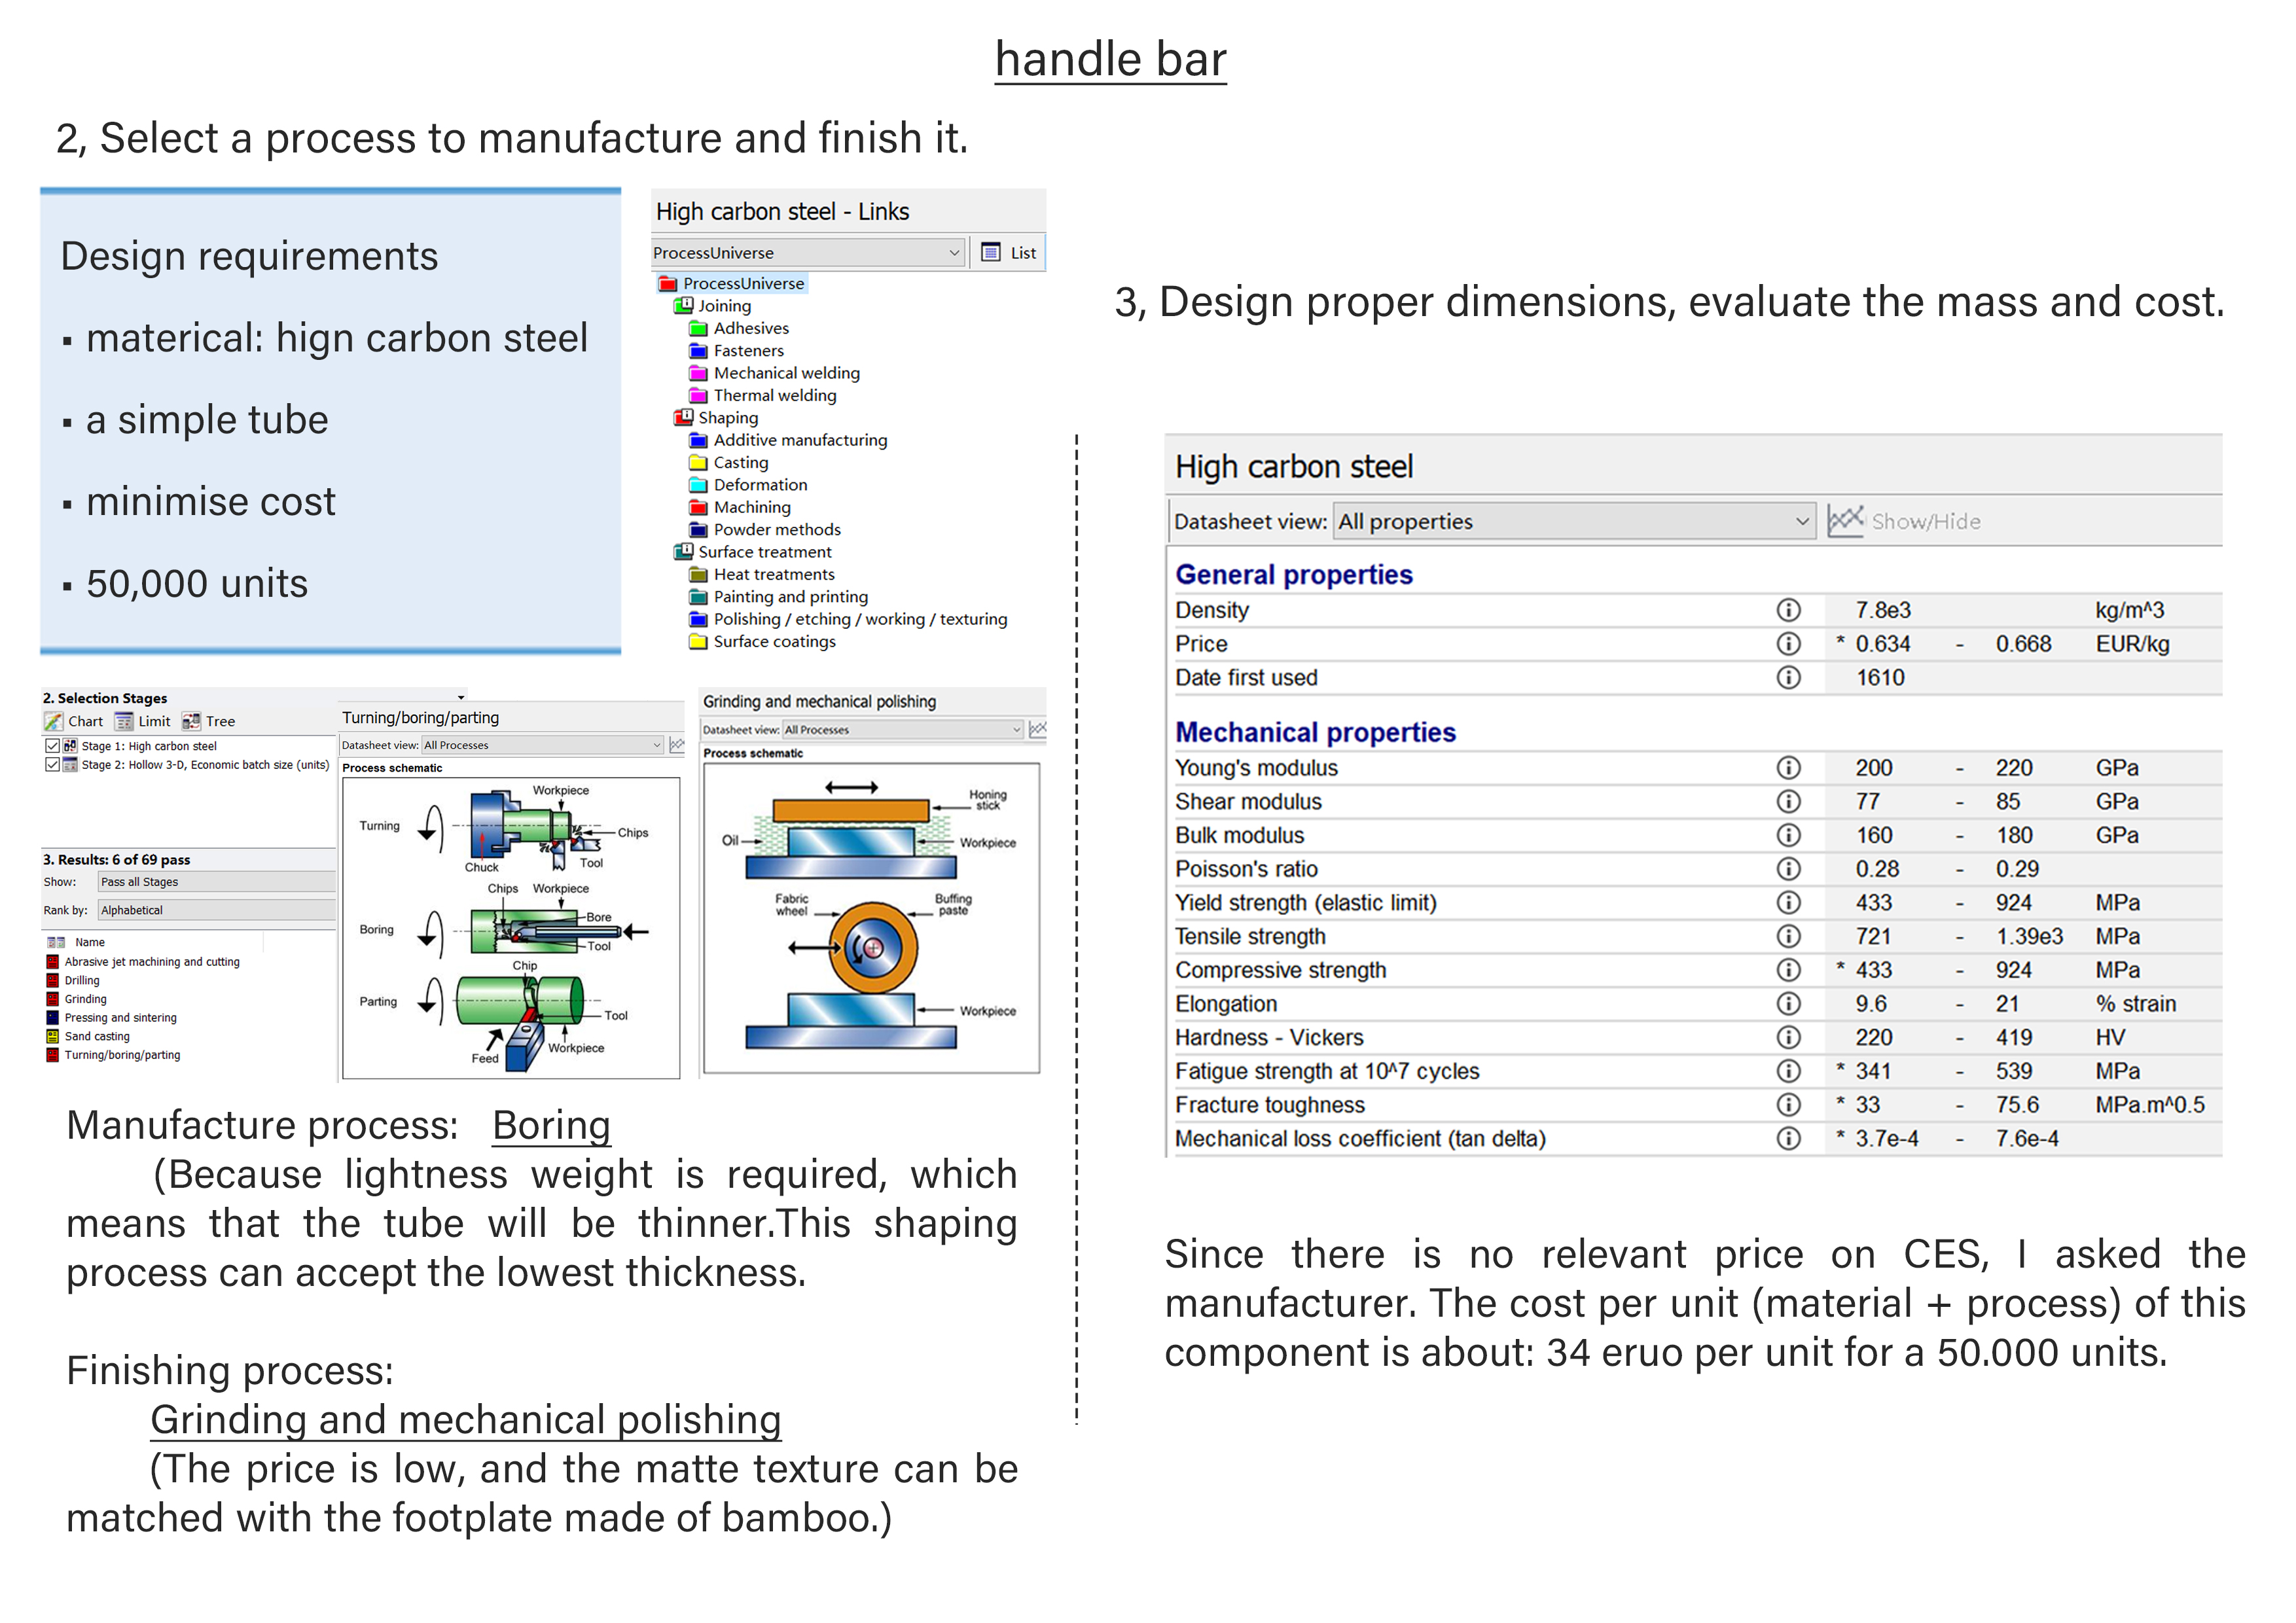Click the info icon for Hardness - Vickers
The width and height of the screenshot is (2296, 1623).
pyautogui.click(x=1788, y=1037)
